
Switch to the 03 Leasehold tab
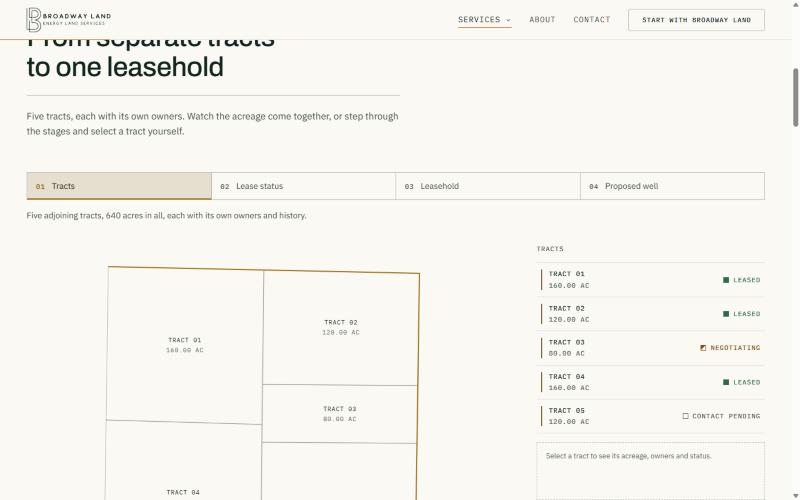488,186
